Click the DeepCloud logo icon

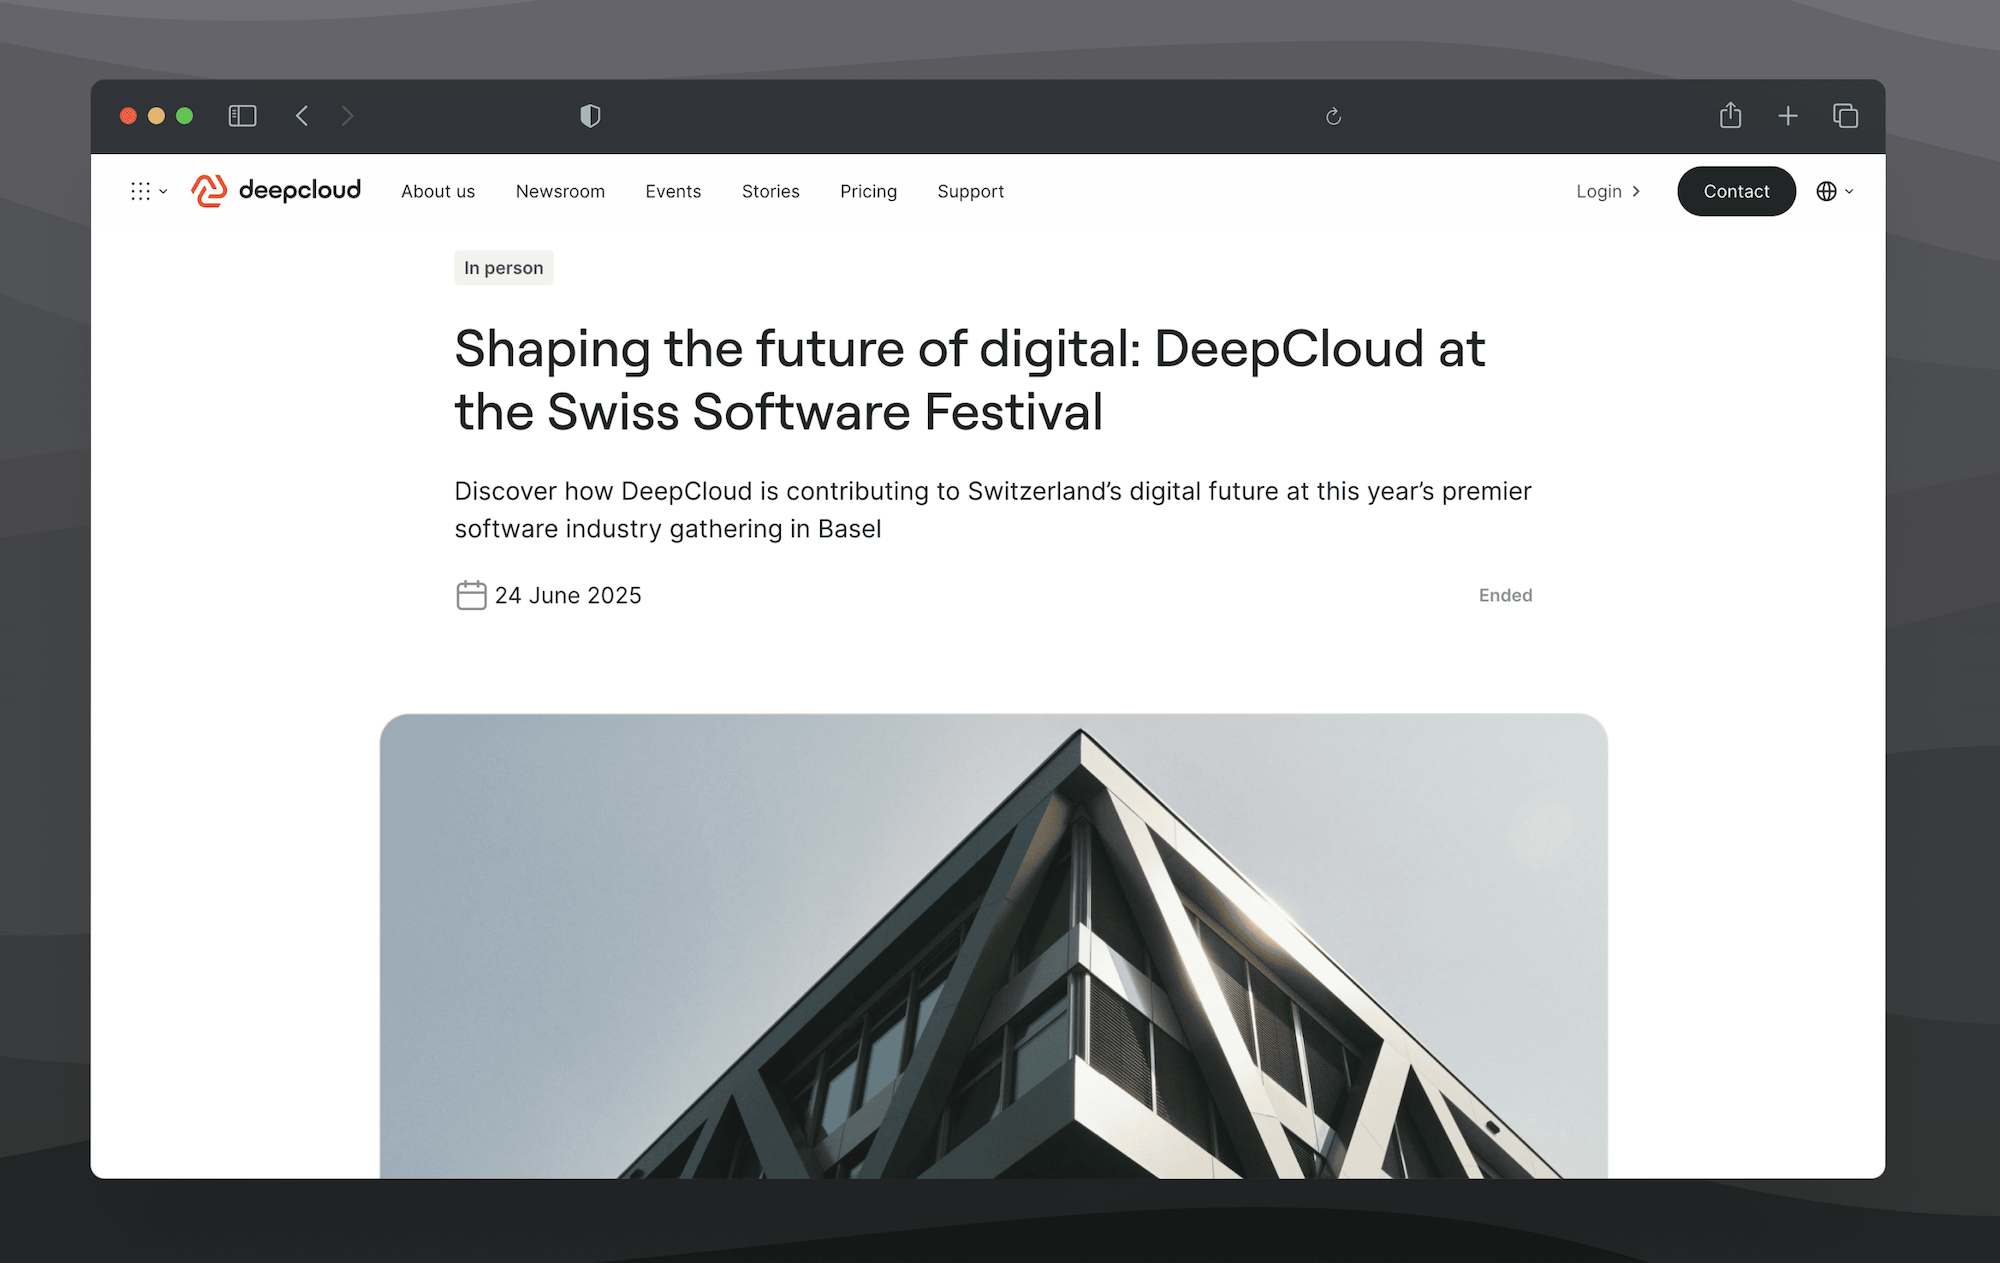pos(209,190)
